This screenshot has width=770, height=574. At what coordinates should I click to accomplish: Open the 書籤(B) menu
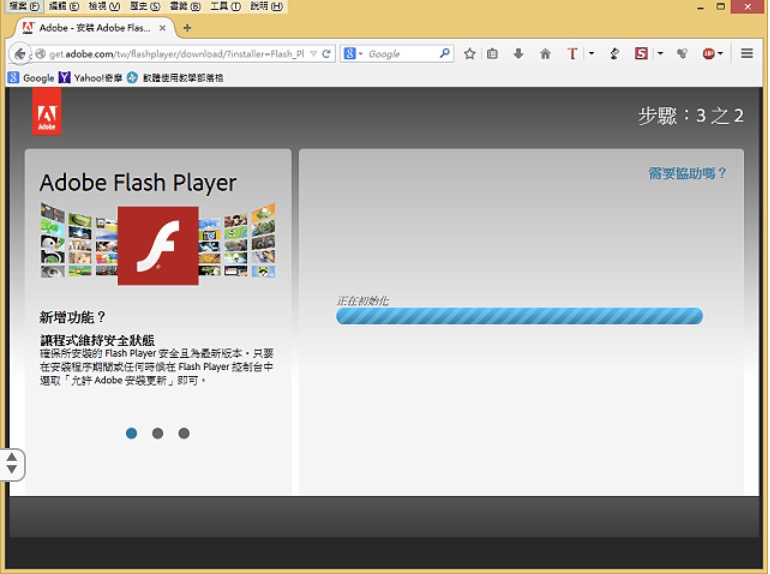tap(185, 6)
